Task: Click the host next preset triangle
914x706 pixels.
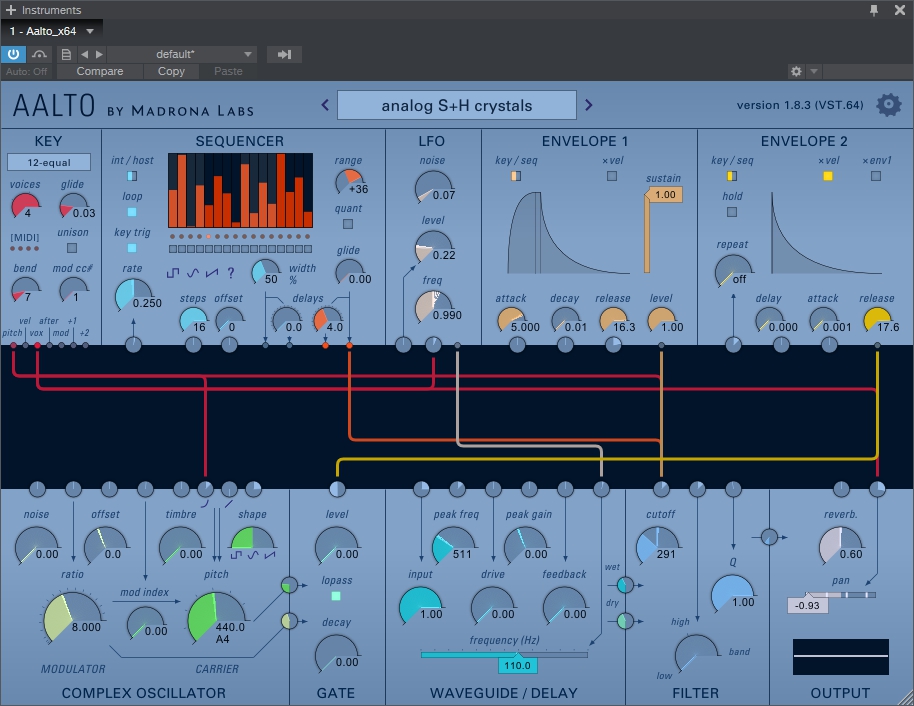Action: tap(99, 54)
